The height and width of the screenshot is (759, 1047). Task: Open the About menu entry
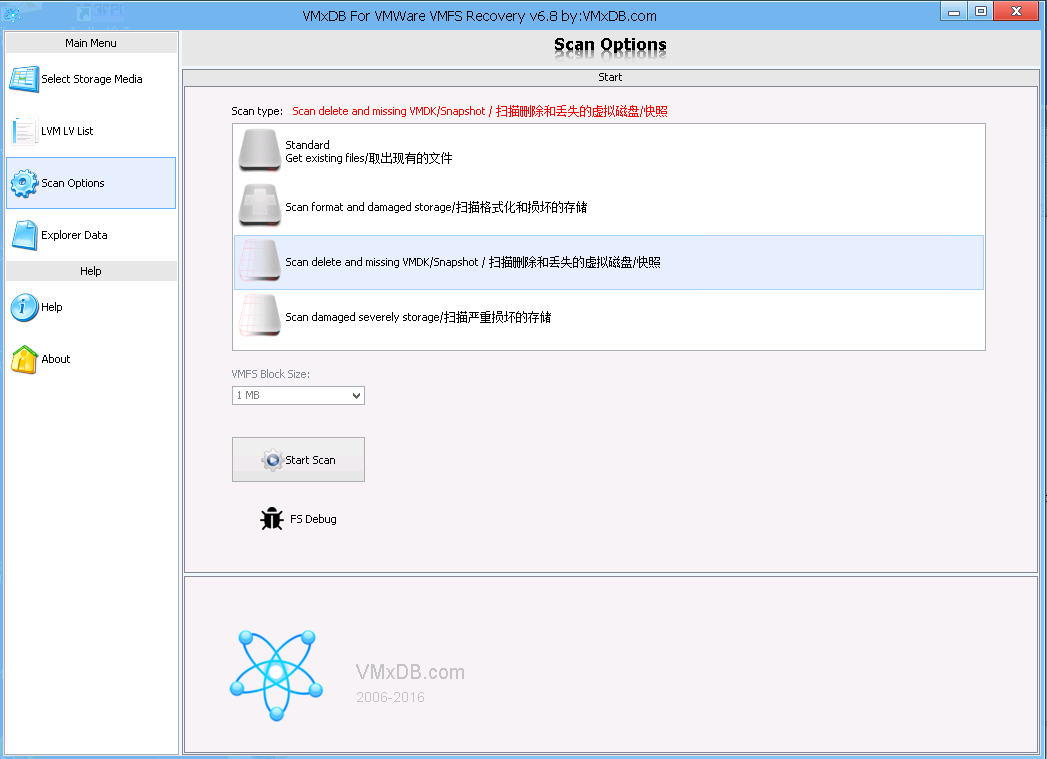pos(91,359)
